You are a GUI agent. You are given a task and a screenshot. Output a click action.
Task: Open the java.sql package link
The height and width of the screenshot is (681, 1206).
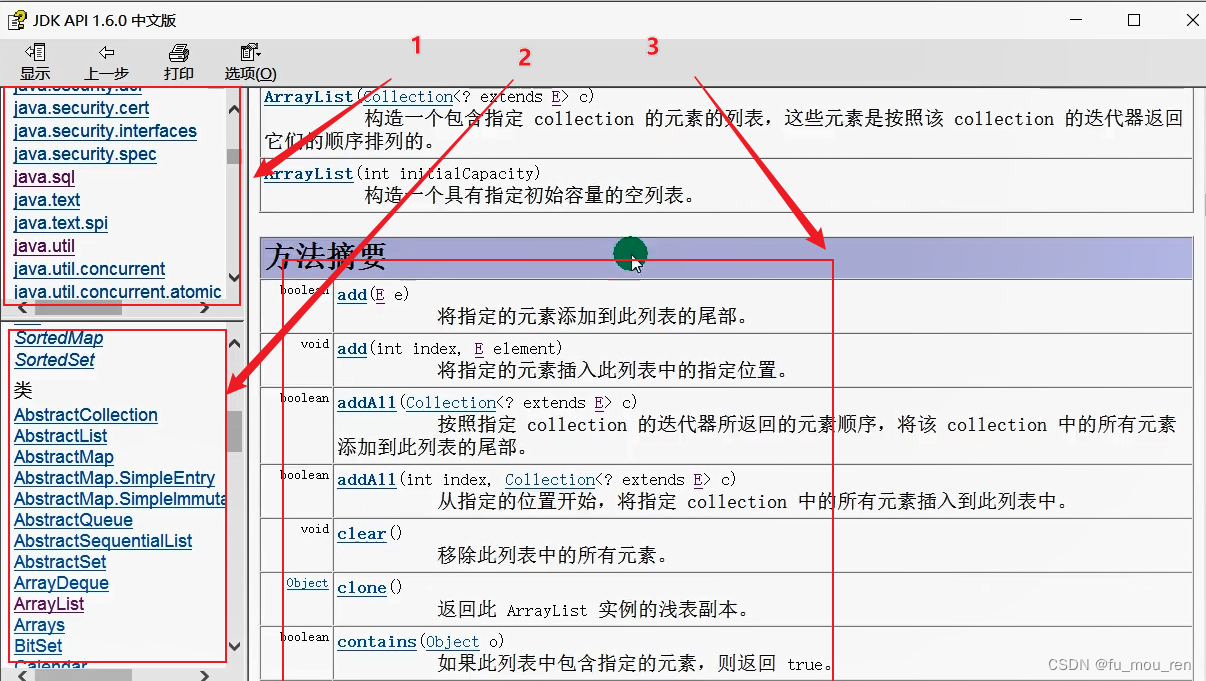click(x=44, y=176)
